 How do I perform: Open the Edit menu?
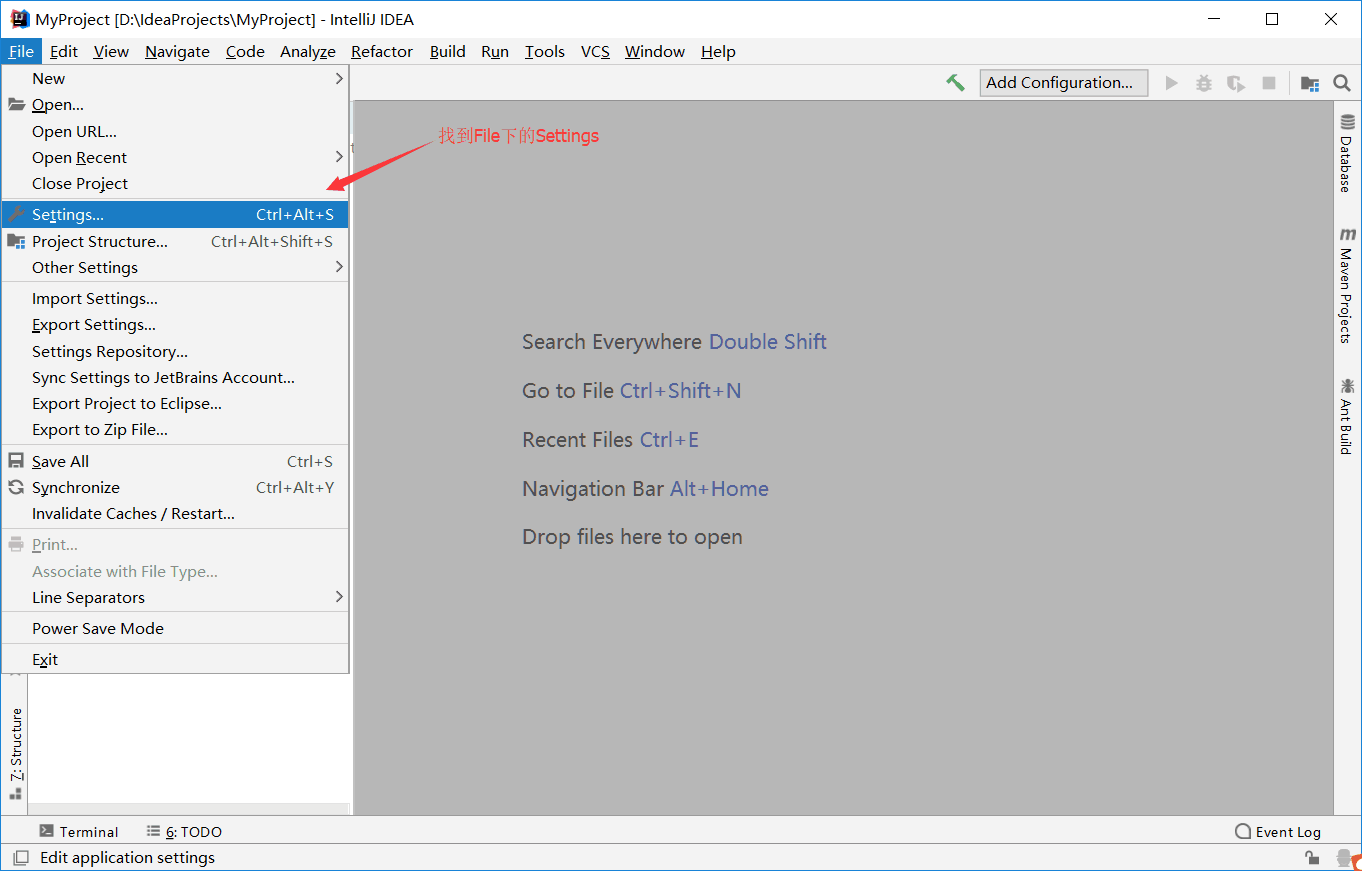coord(63,52)
